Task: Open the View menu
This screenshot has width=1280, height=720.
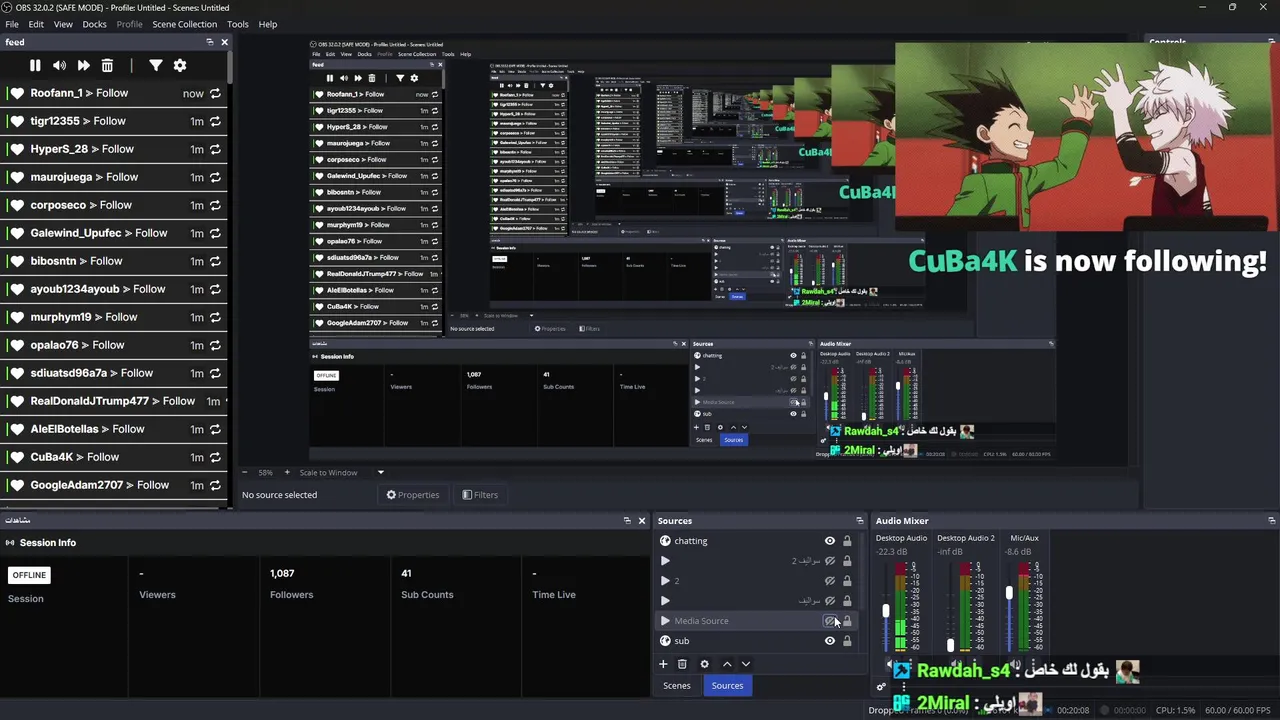Action: (x=63, y=24)
